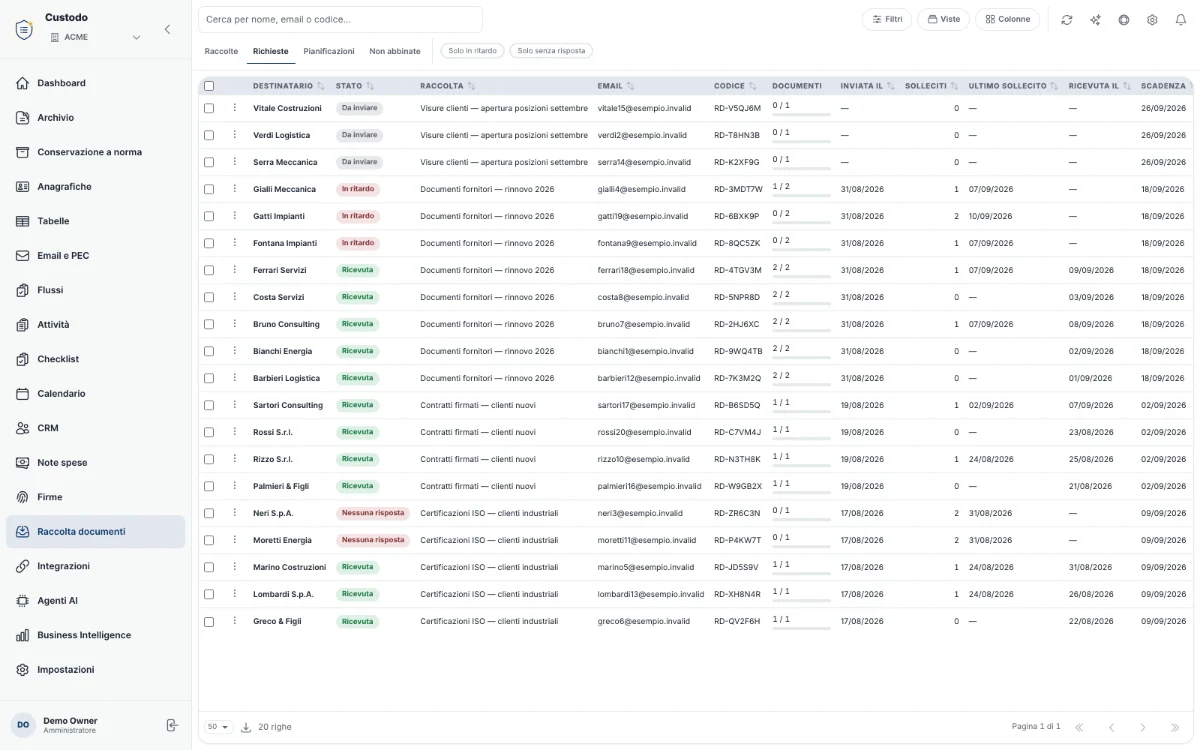Open the Pianificazioni tab
The width and height of the screenshot is (1200, 750).
pyautogui.click(x=329, y=51)
